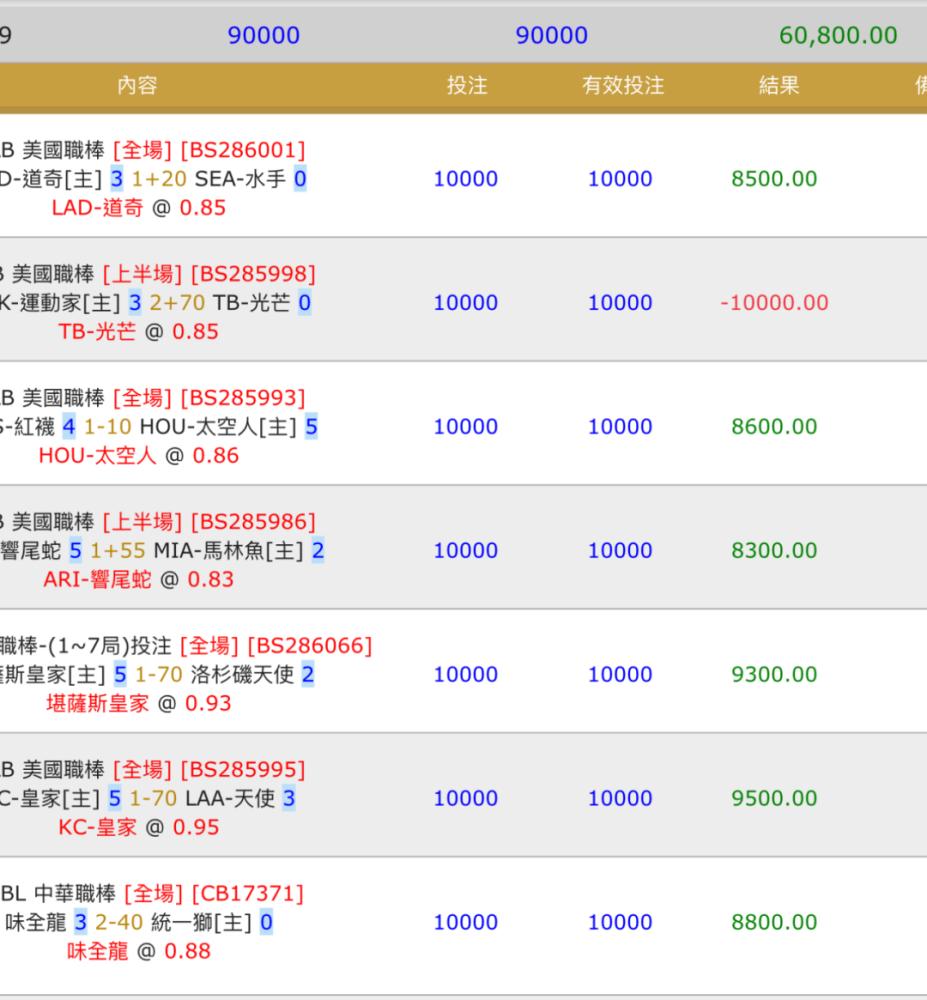
Task: Click bet ID BS285995
Action: 243,770
